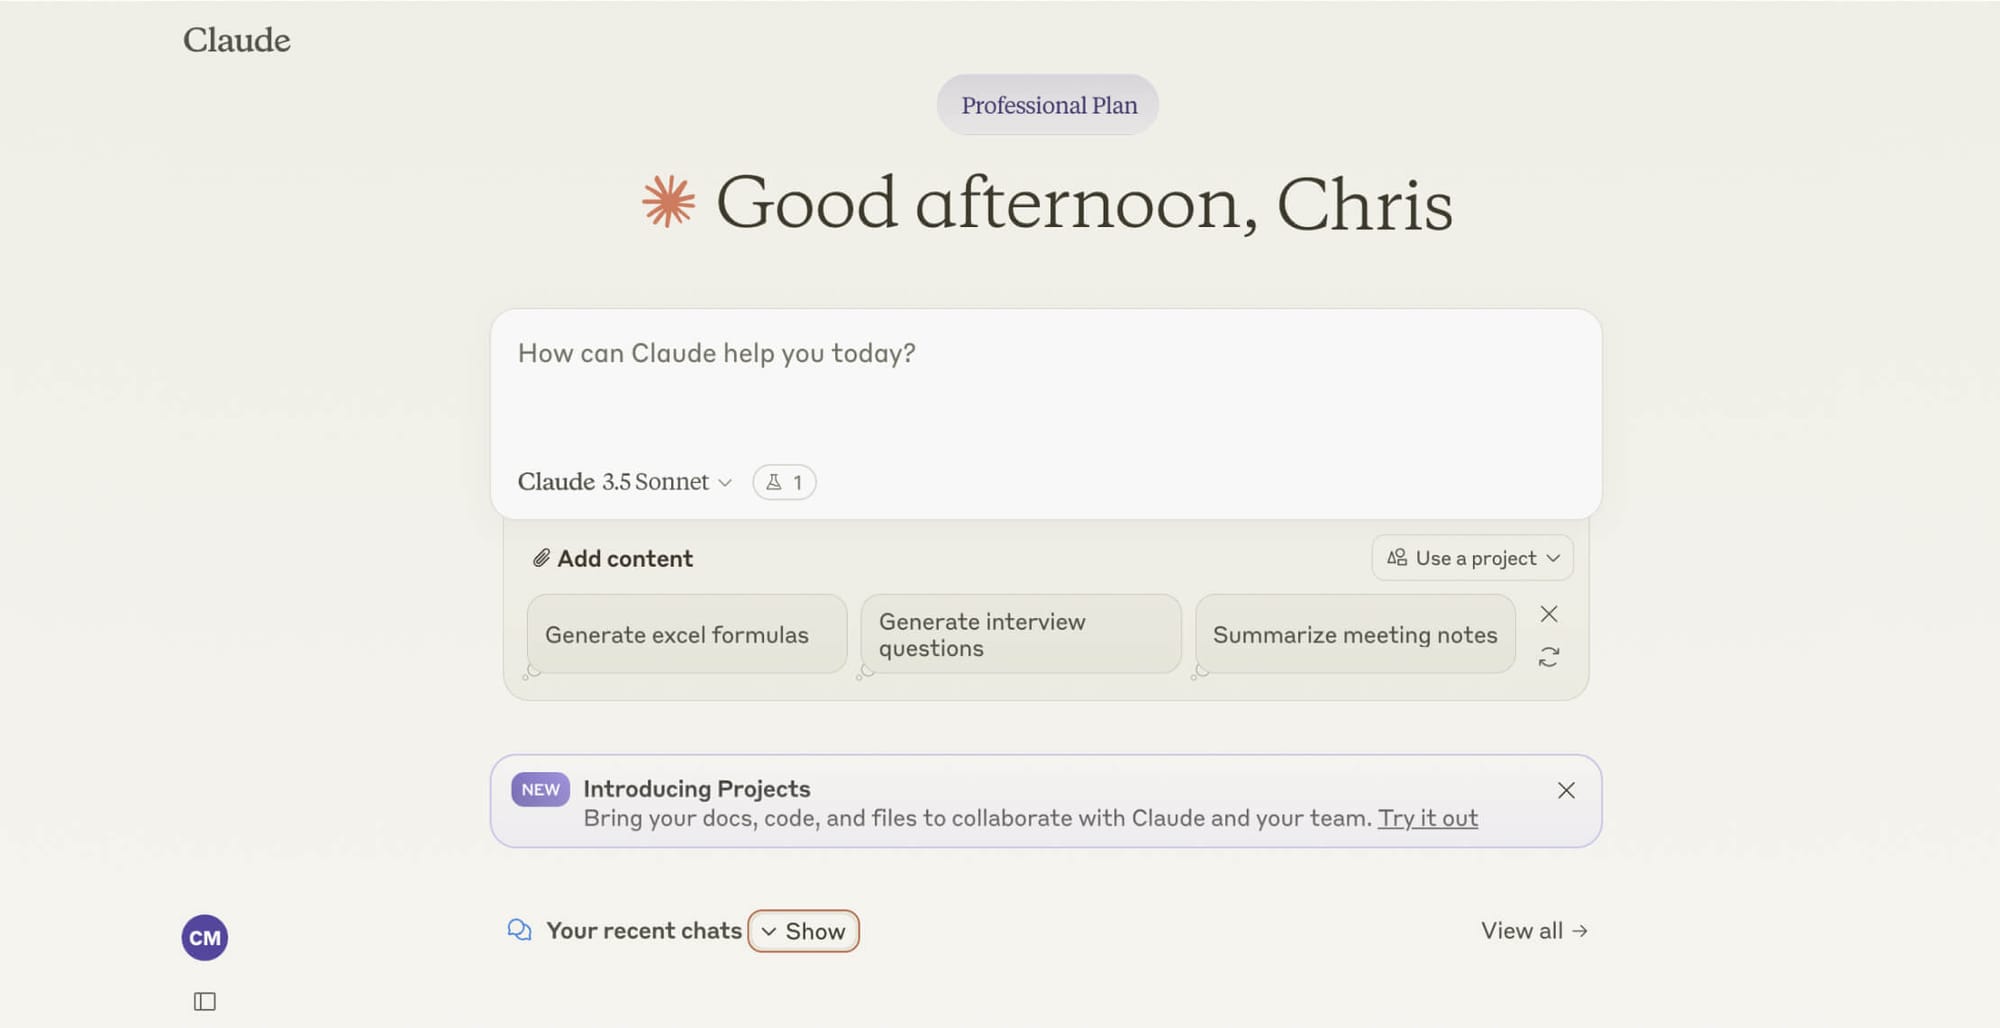
Task: Click the paperclip attachment icon
Action: point(541,558)
